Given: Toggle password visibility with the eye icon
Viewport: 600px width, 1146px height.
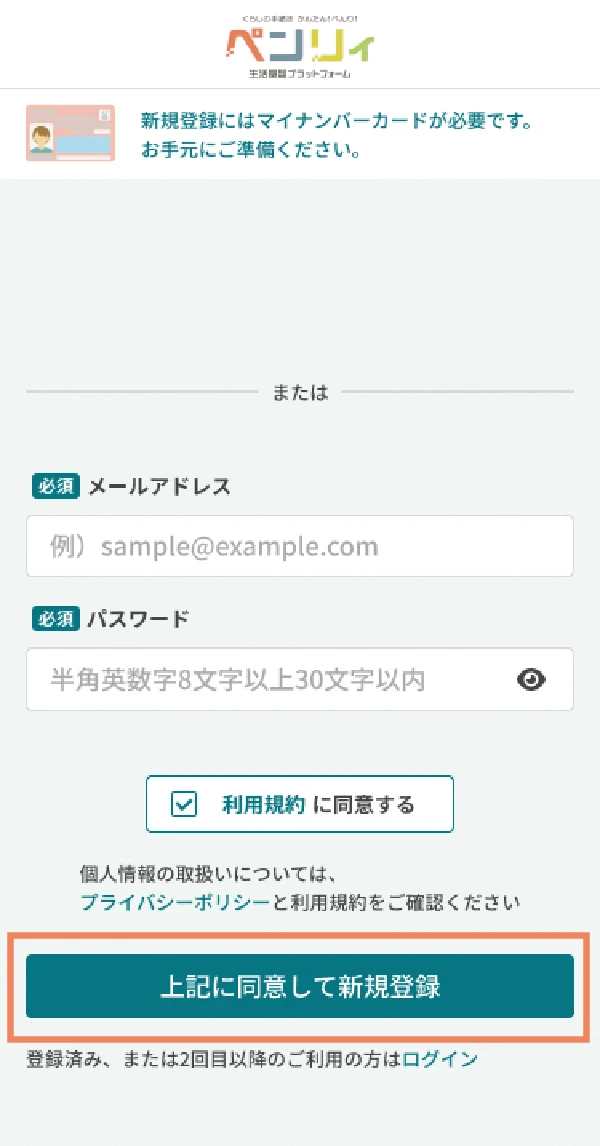Looking at the screenshot, I should (x=532, y=680).
